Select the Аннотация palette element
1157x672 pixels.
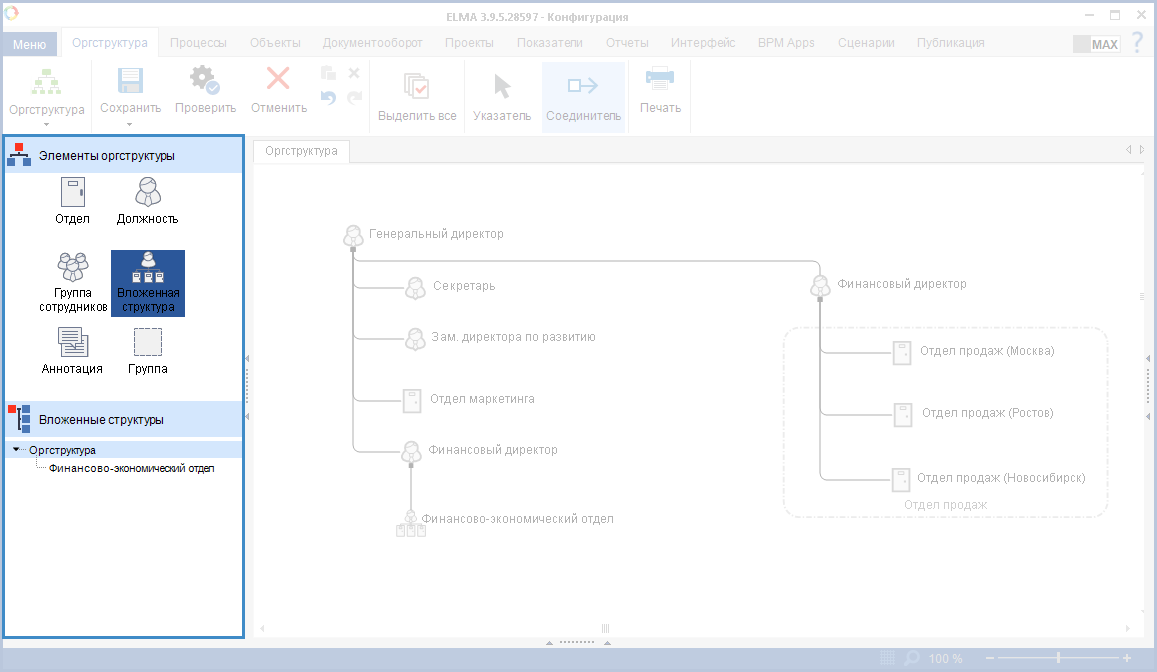click(x=72, y=351)
